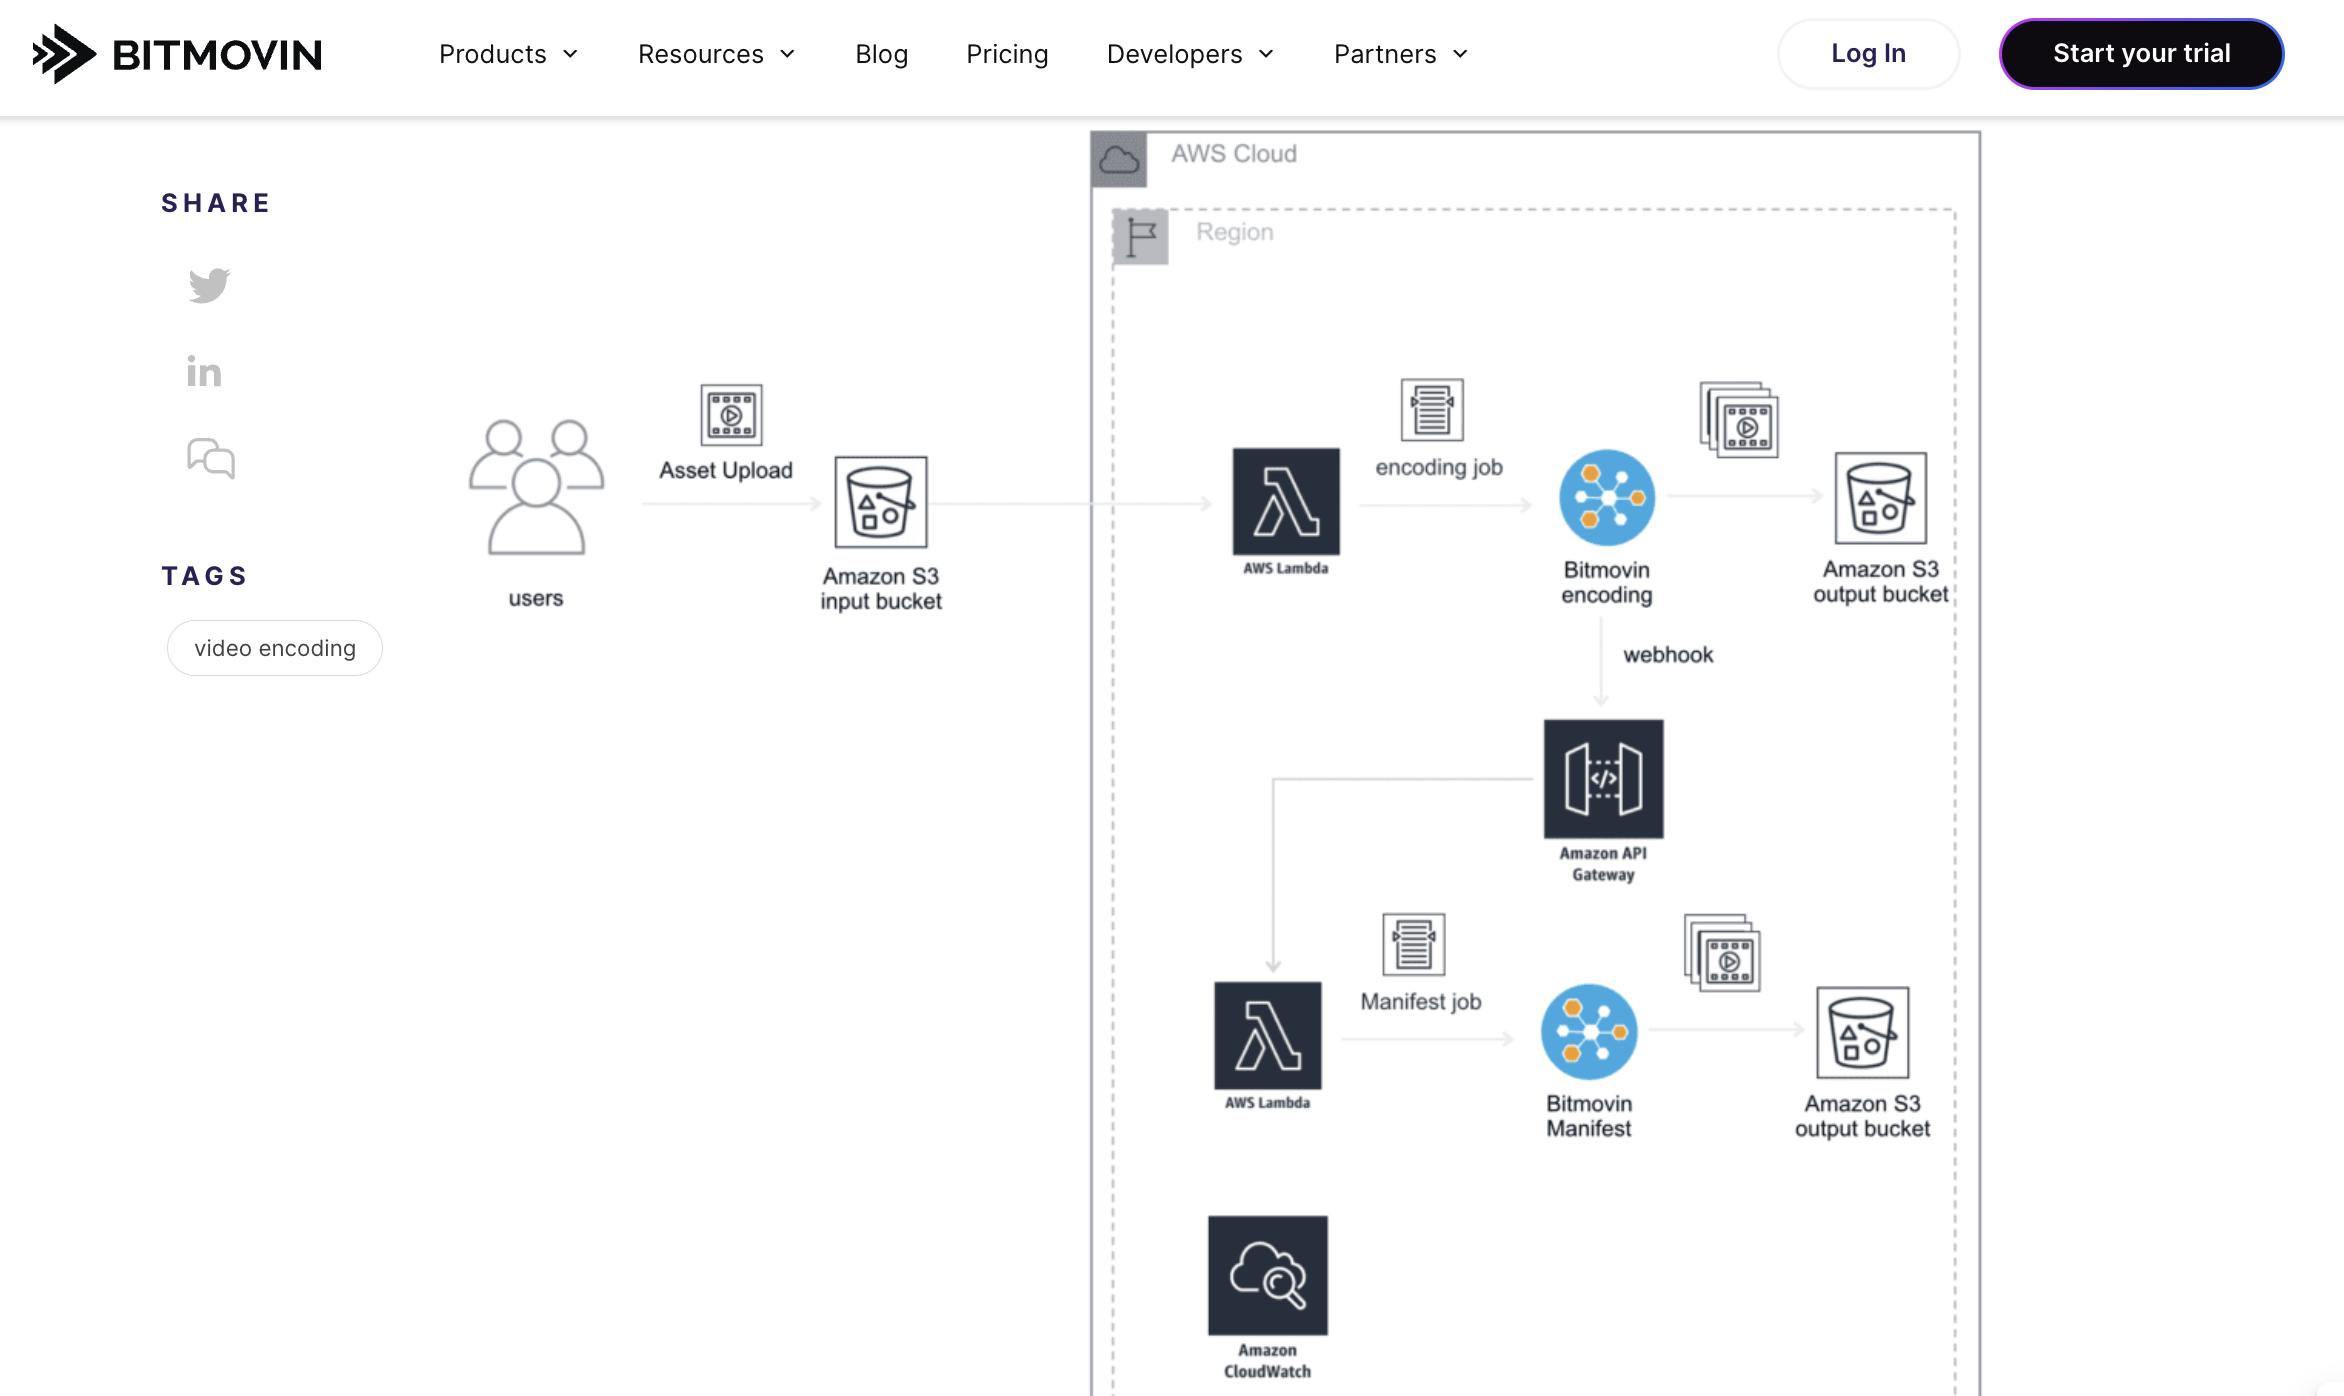This screenshot has height=1396, width=2344.
Task: Select the video encoding tag
Action: 274,648
